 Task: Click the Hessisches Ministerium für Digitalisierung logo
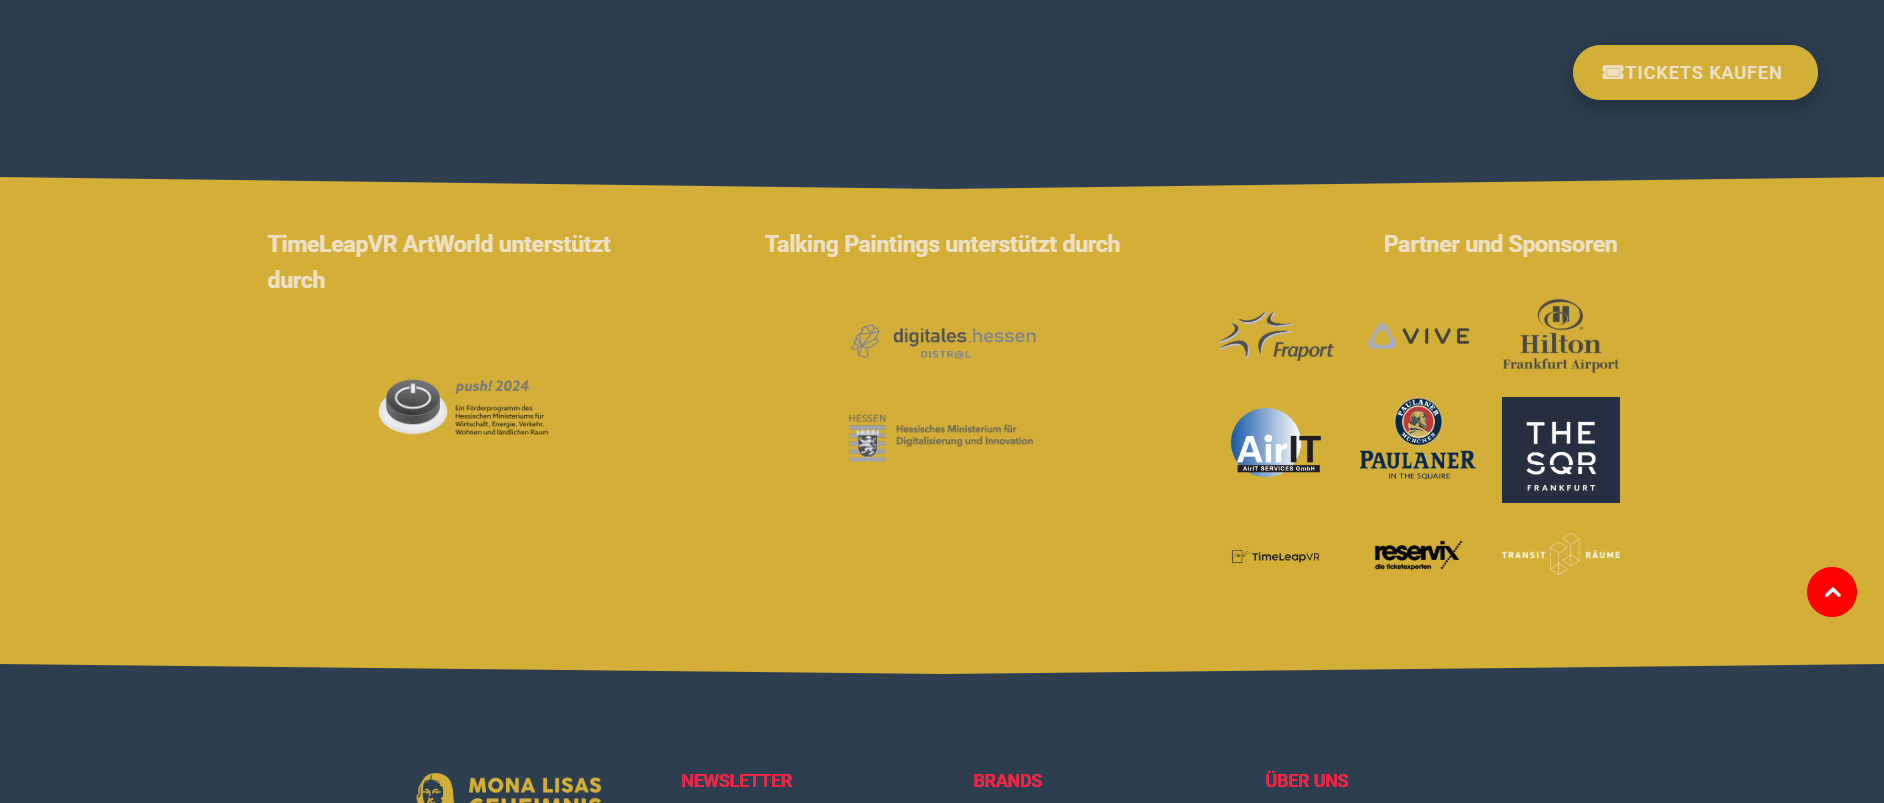[x=940, y=437]
